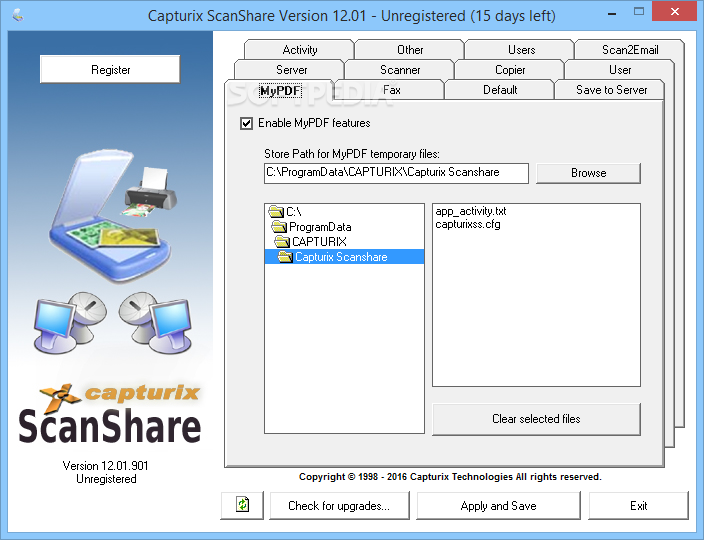The width and height of the screenshot is (704, 540).
Task: Open the Users tab
Action: point(521,49)
